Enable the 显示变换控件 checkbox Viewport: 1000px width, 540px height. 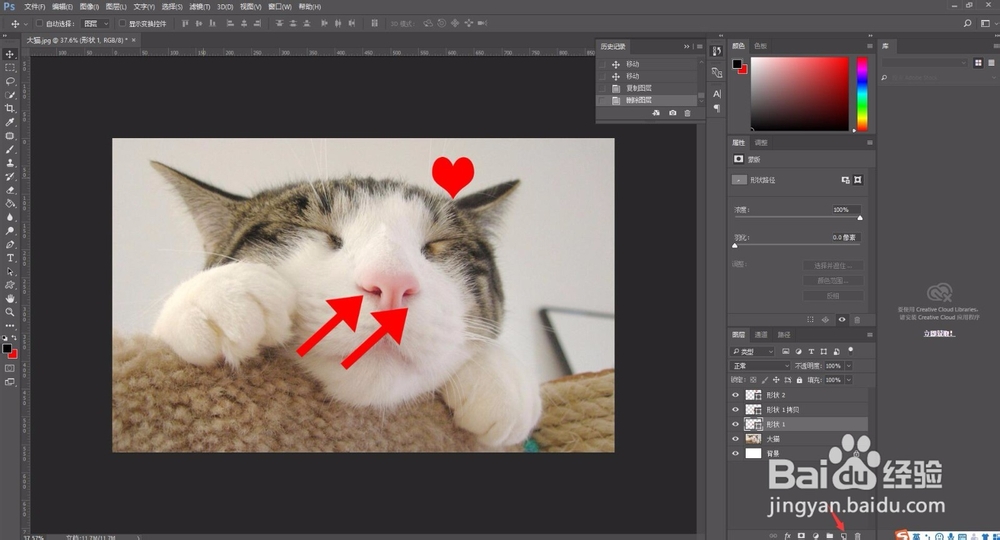coord(122,24)
